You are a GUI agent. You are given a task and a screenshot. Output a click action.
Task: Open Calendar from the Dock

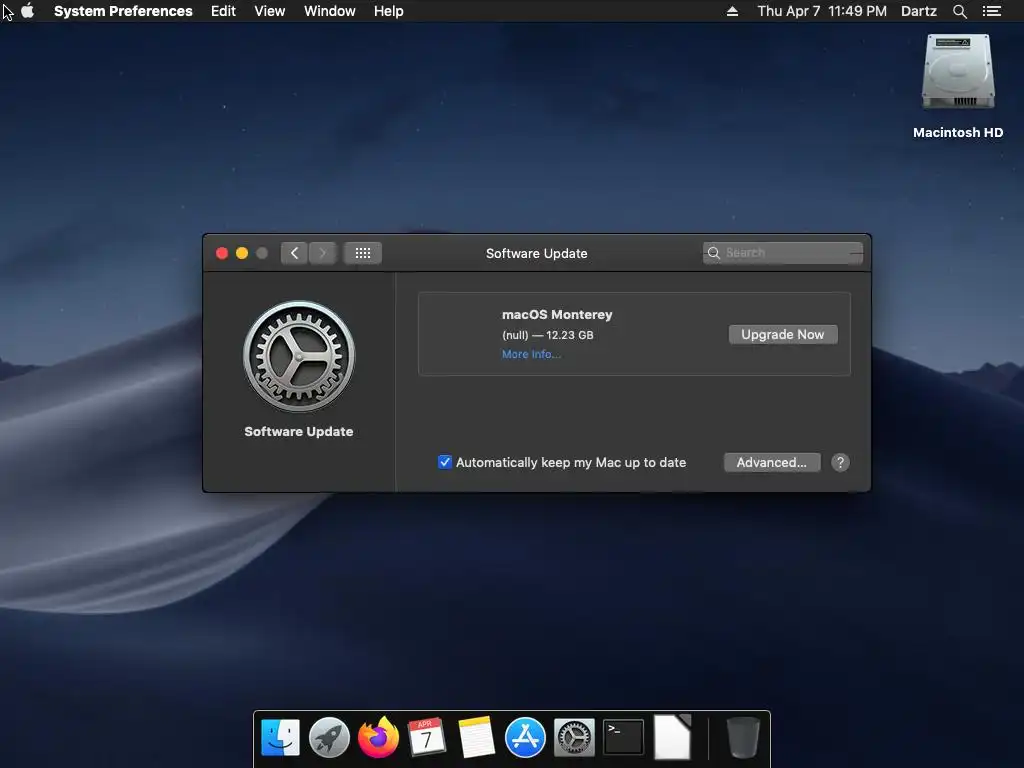pyautogui.click(x=426, y=738)
